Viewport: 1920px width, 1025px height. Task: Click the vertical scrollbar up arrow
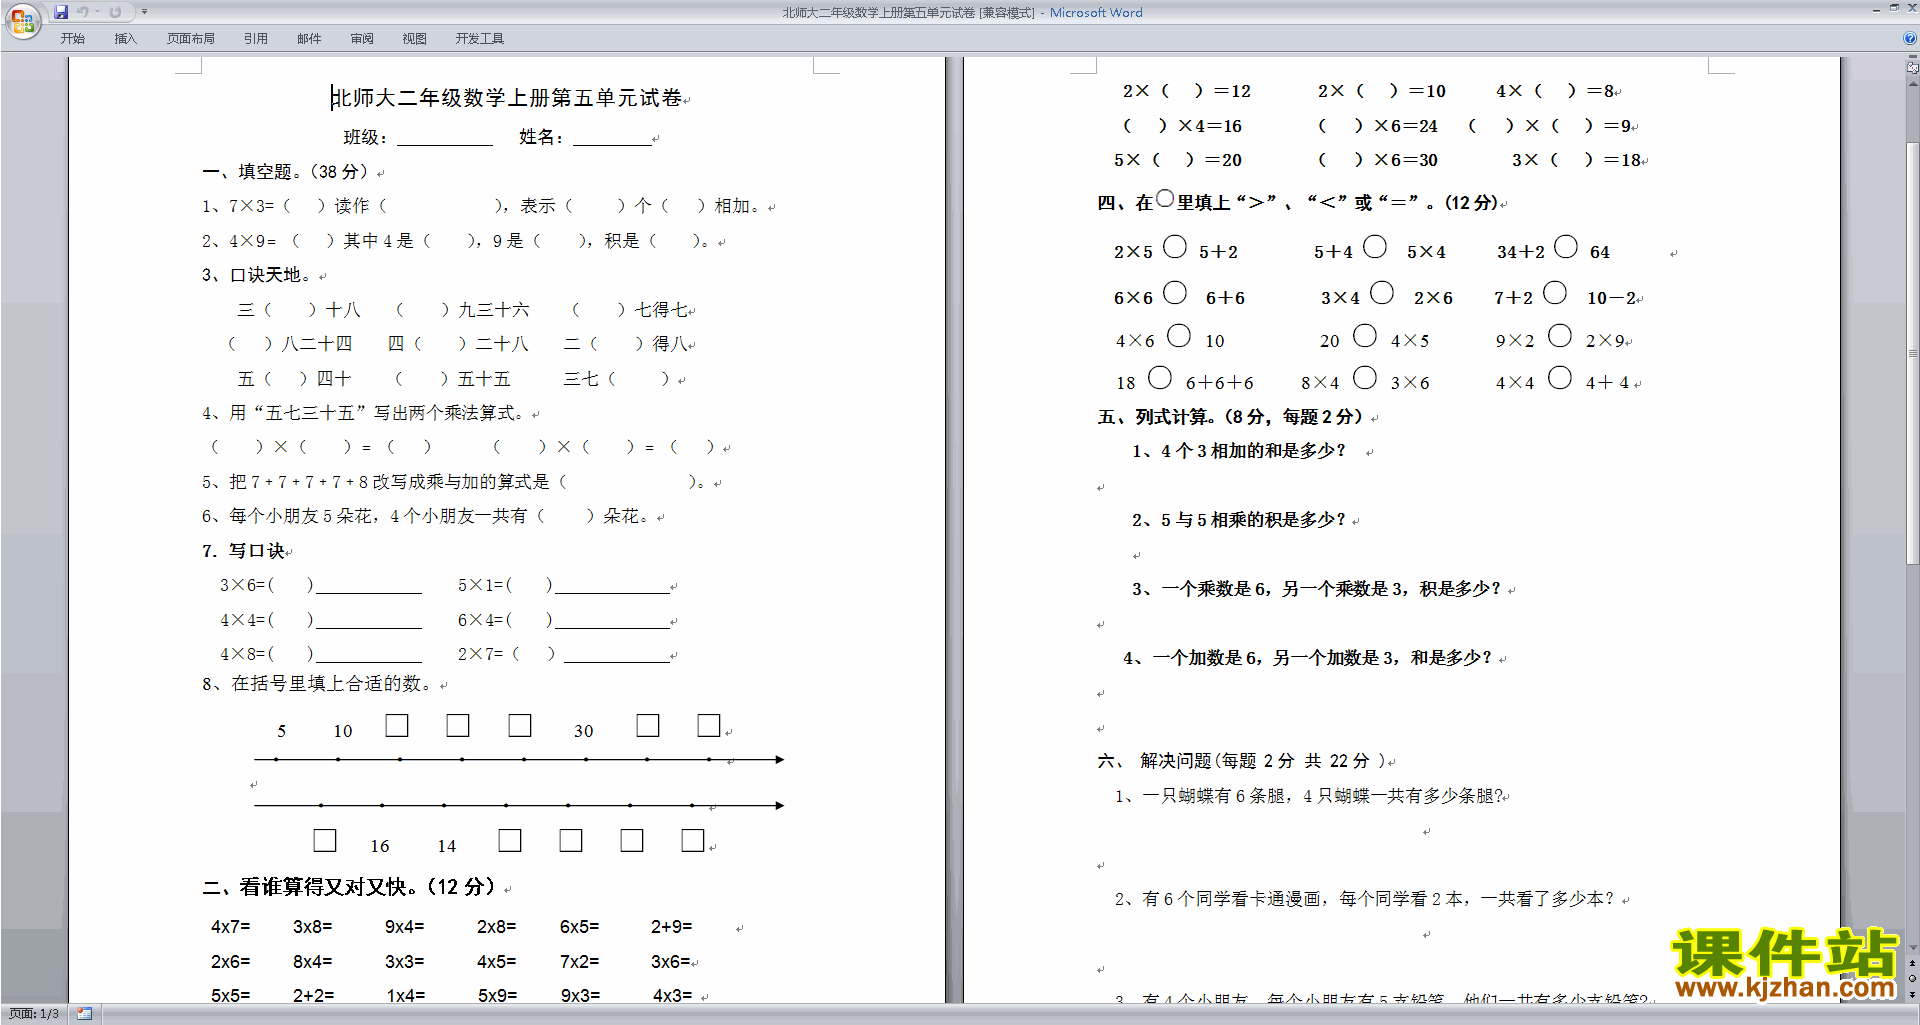[1912, 84]
